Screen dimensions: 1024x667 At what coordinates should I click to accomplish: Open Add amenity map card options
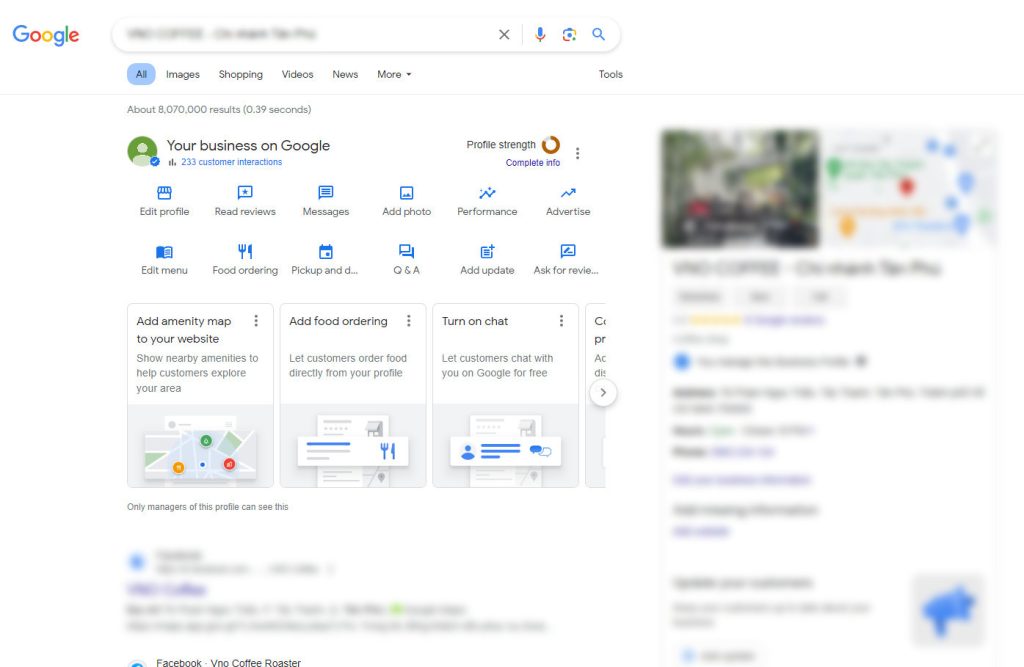[x=256, y=321]
